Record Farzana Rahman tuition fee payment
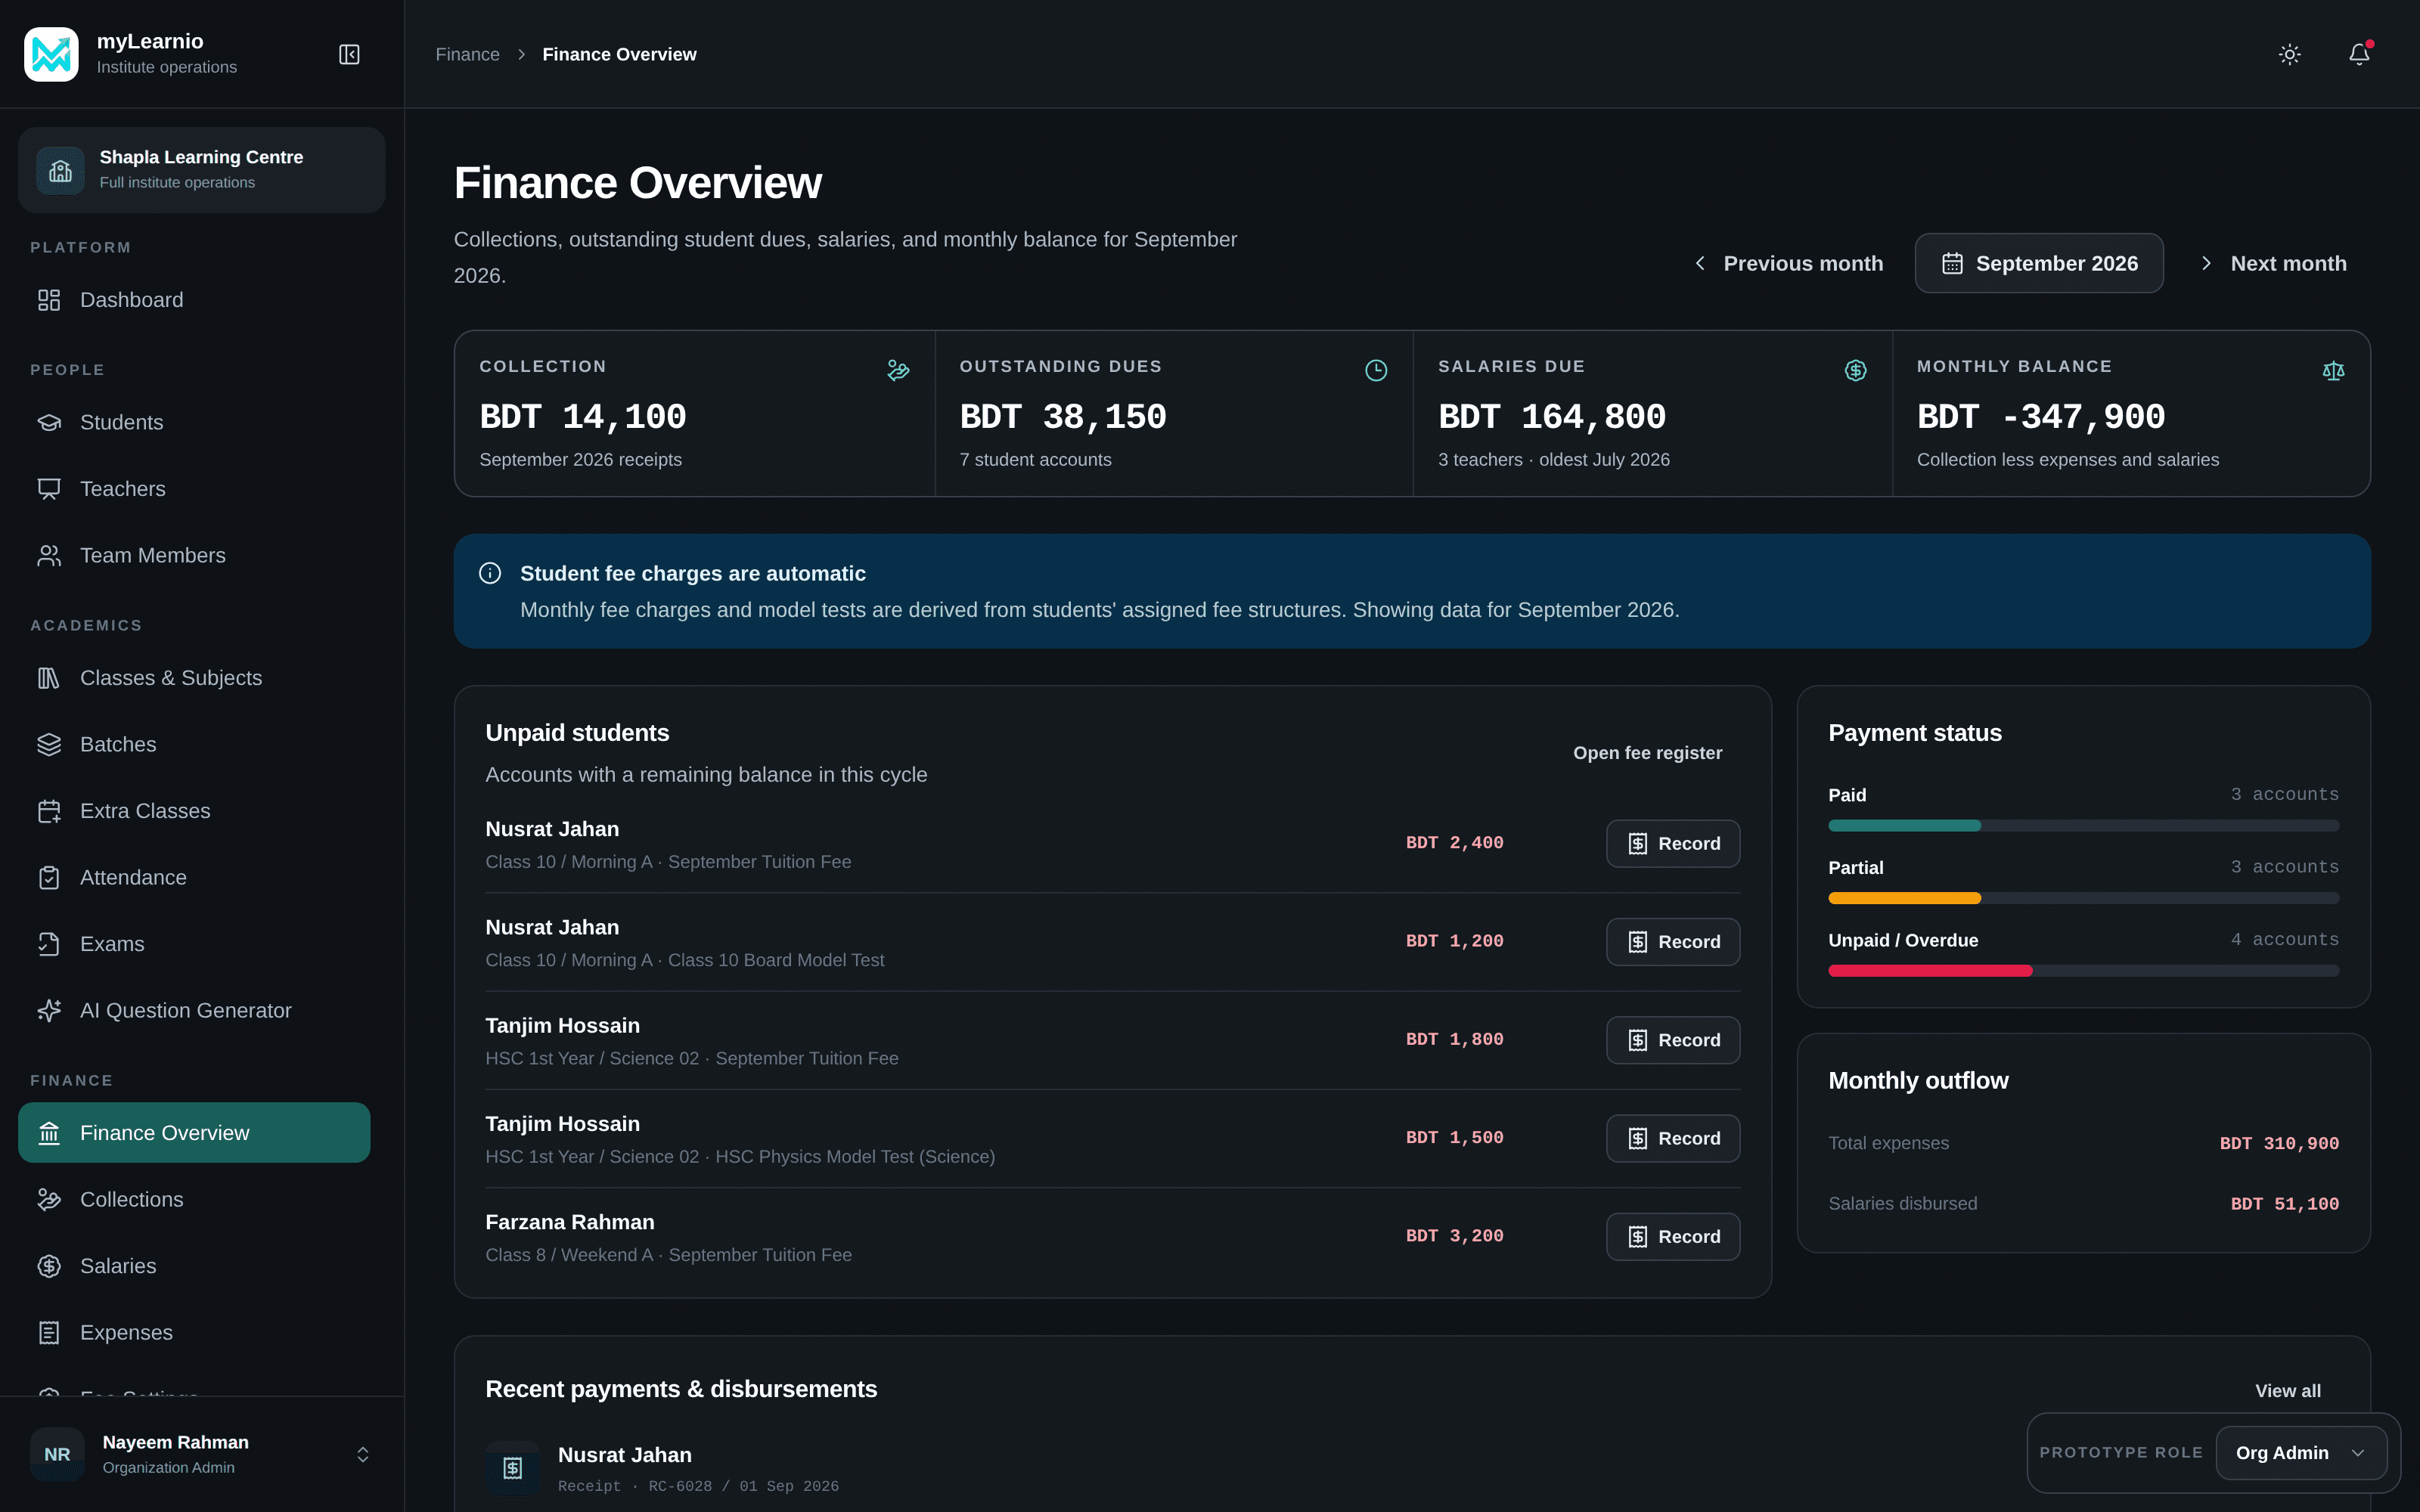Image resolution: width=2420 pixels, height=1512 pixels. click(1673, 1237)
